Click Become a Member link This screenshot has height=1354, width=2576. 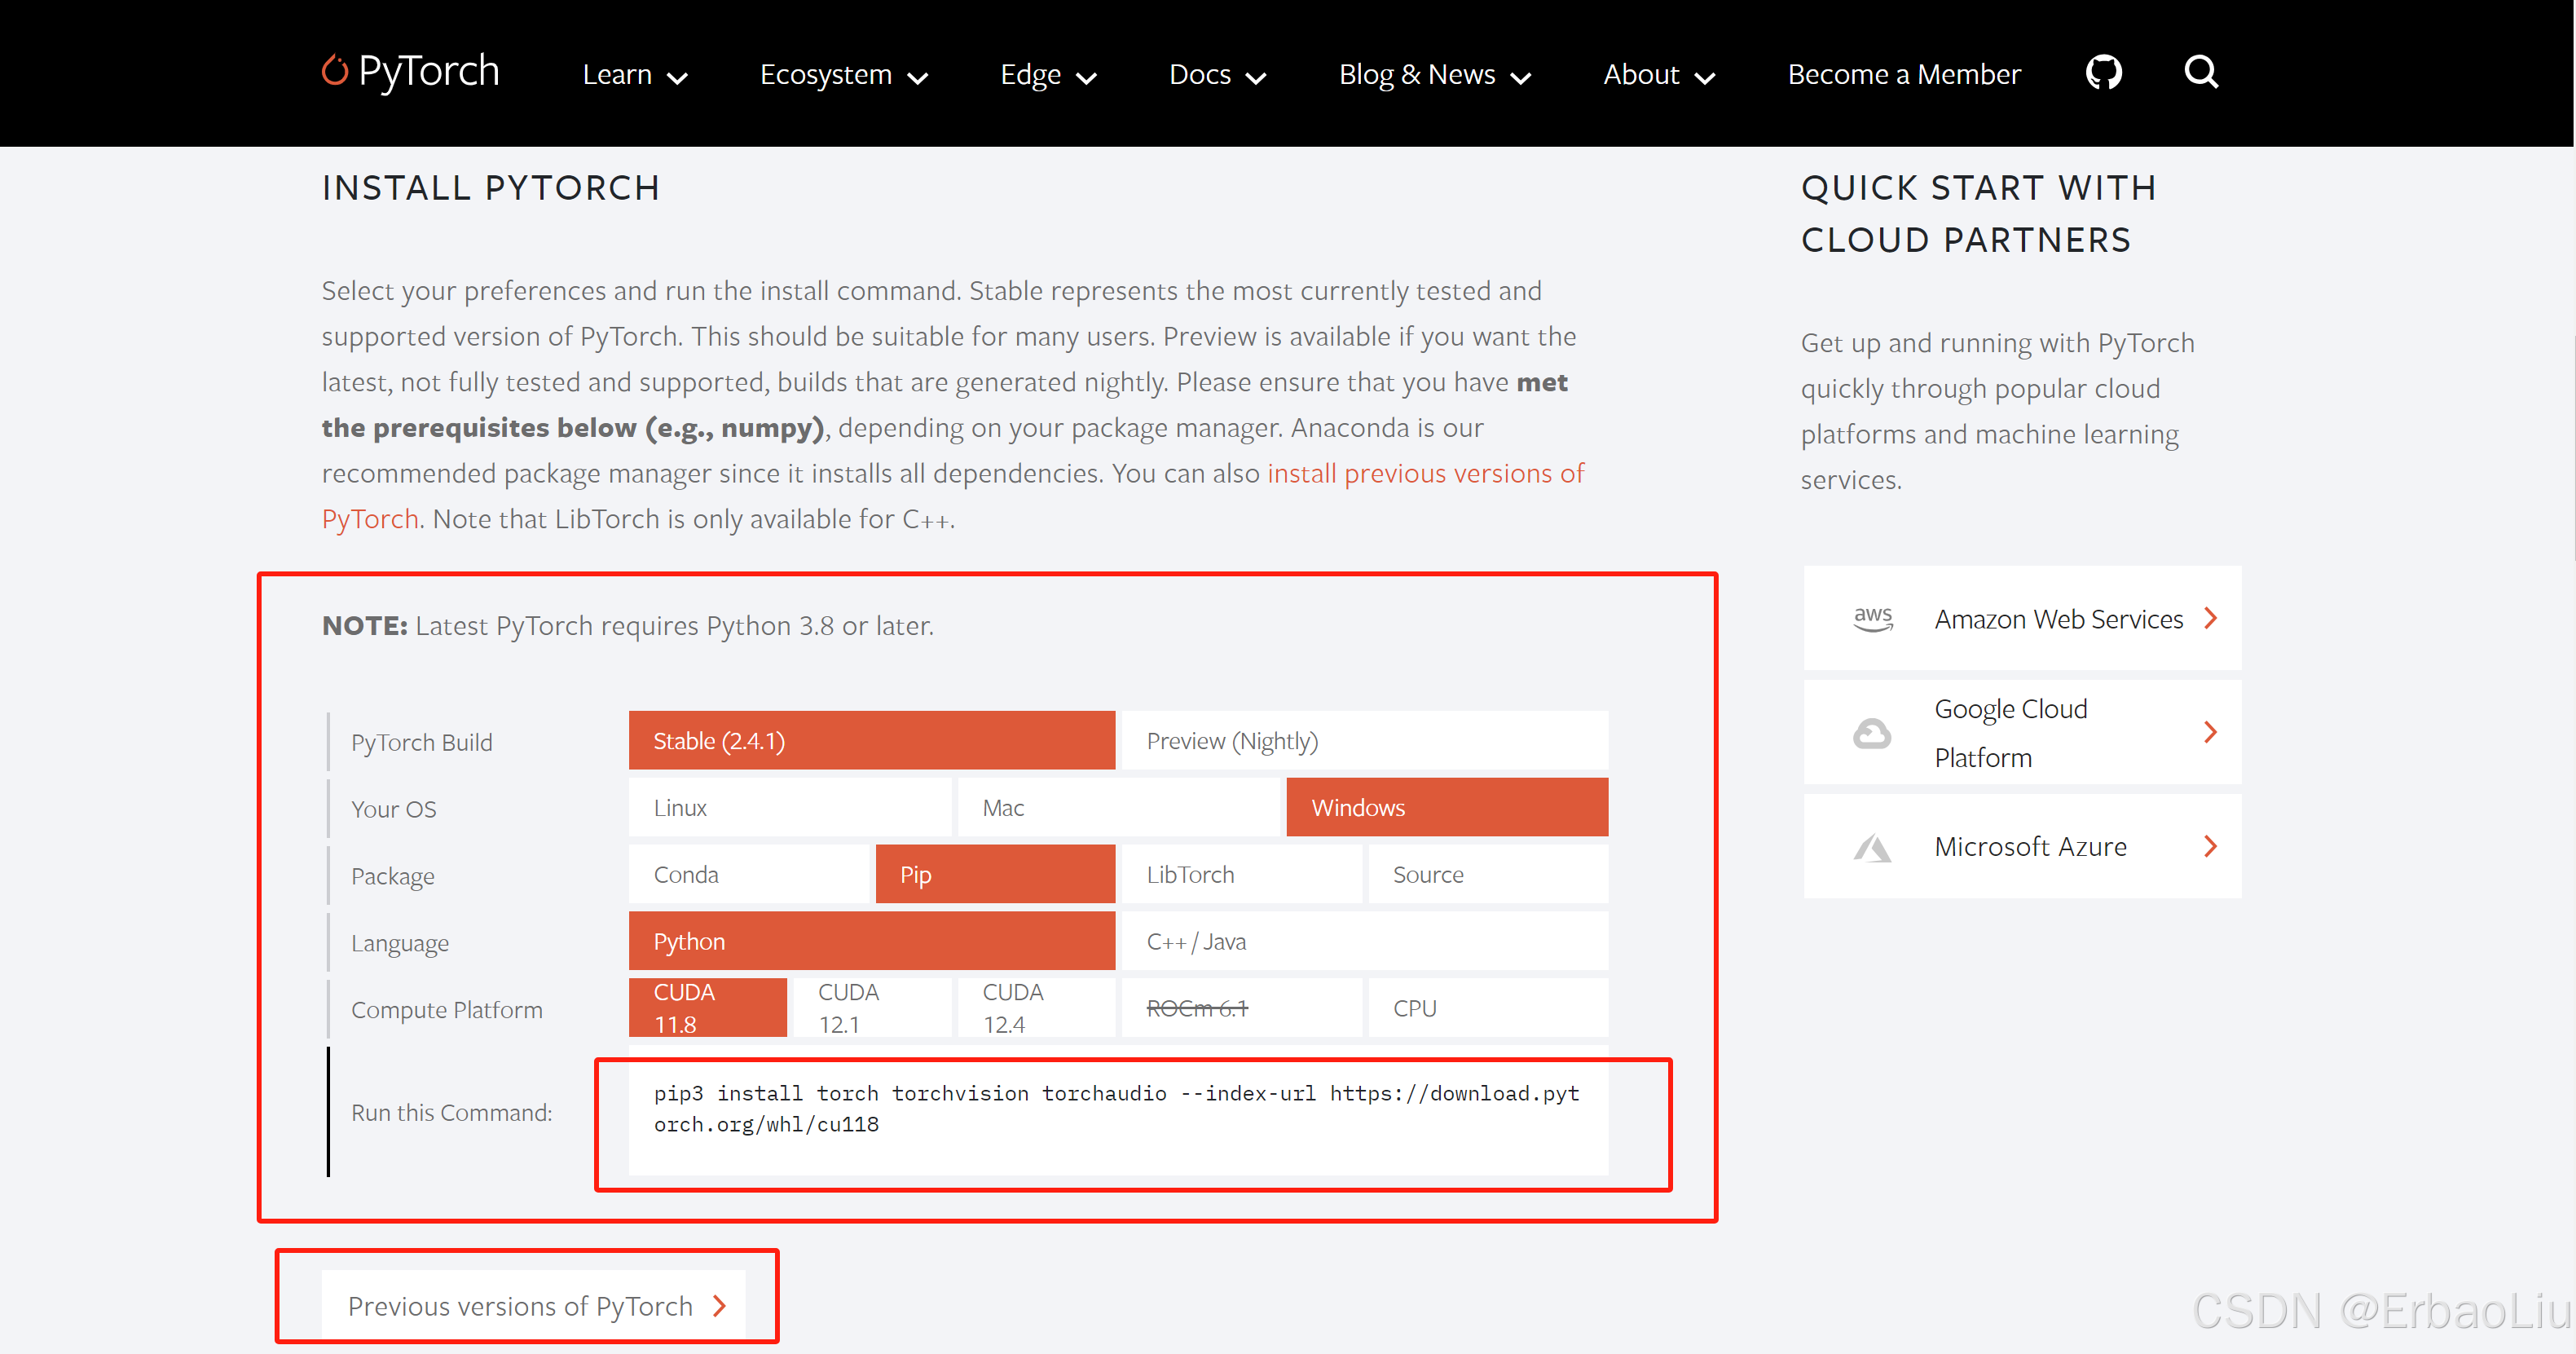click(x=1904, y=74)
